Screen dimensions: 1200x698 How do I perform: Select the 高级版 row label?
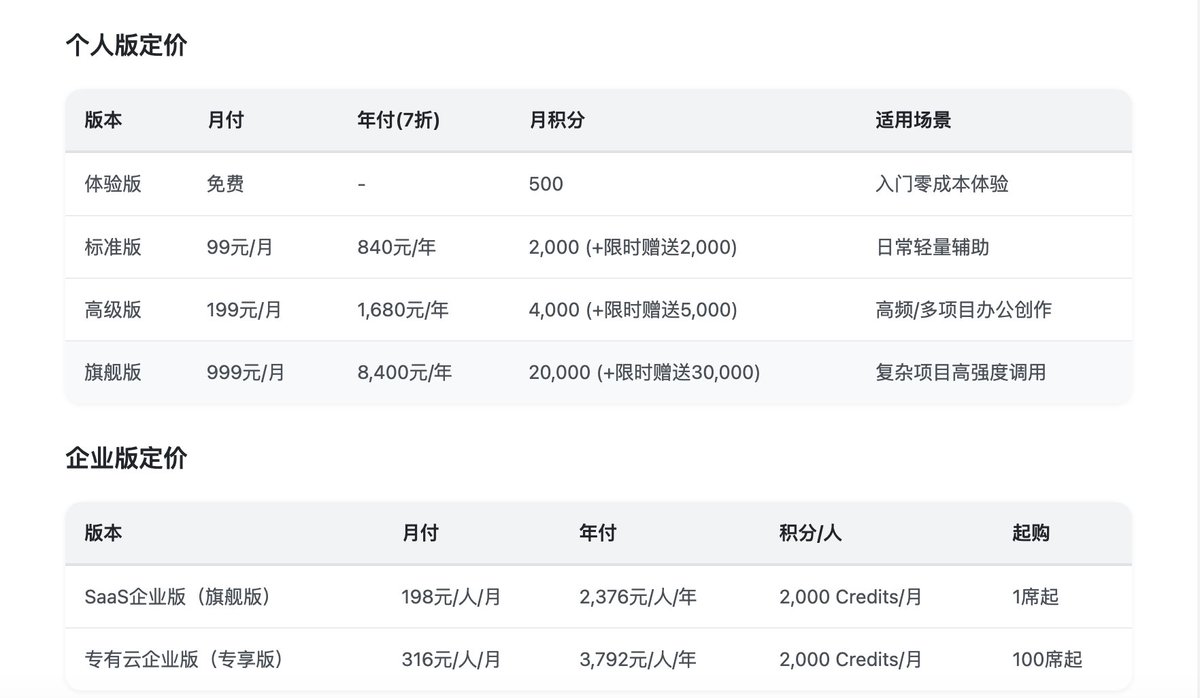coord(113,310)
